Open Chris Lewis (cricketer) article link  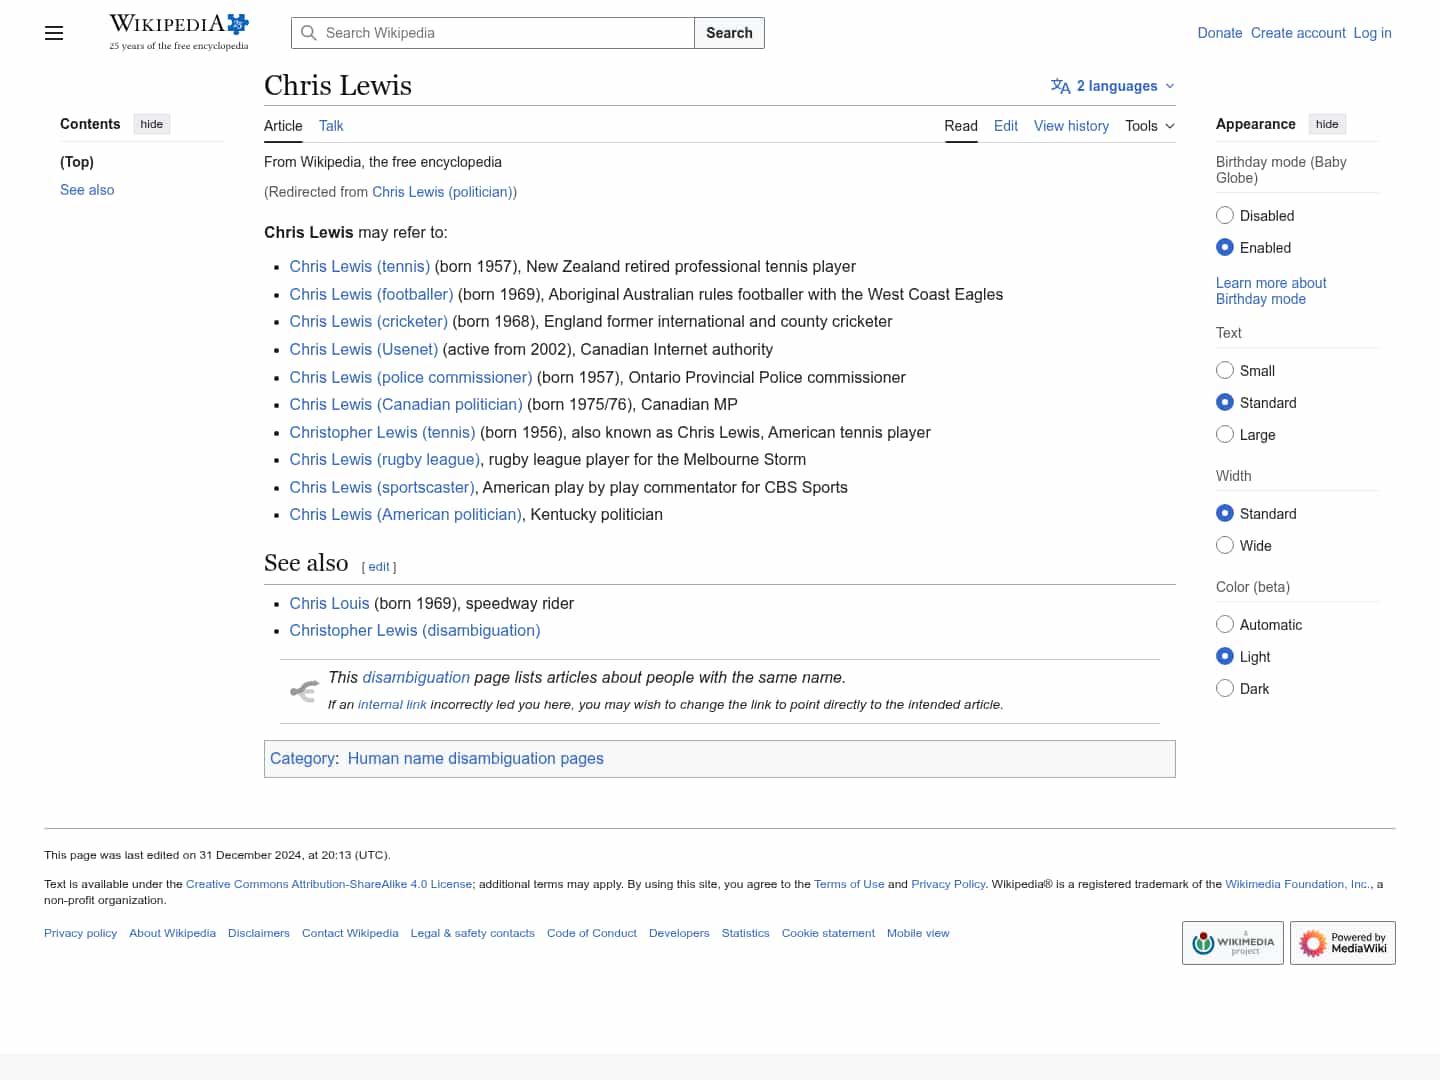pos(368,321)
